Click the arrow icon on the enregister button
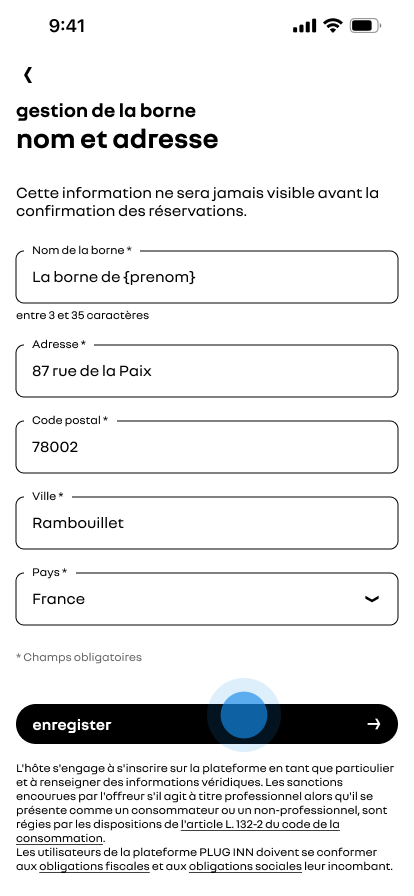Screen dimensions: 414x896 373,724
